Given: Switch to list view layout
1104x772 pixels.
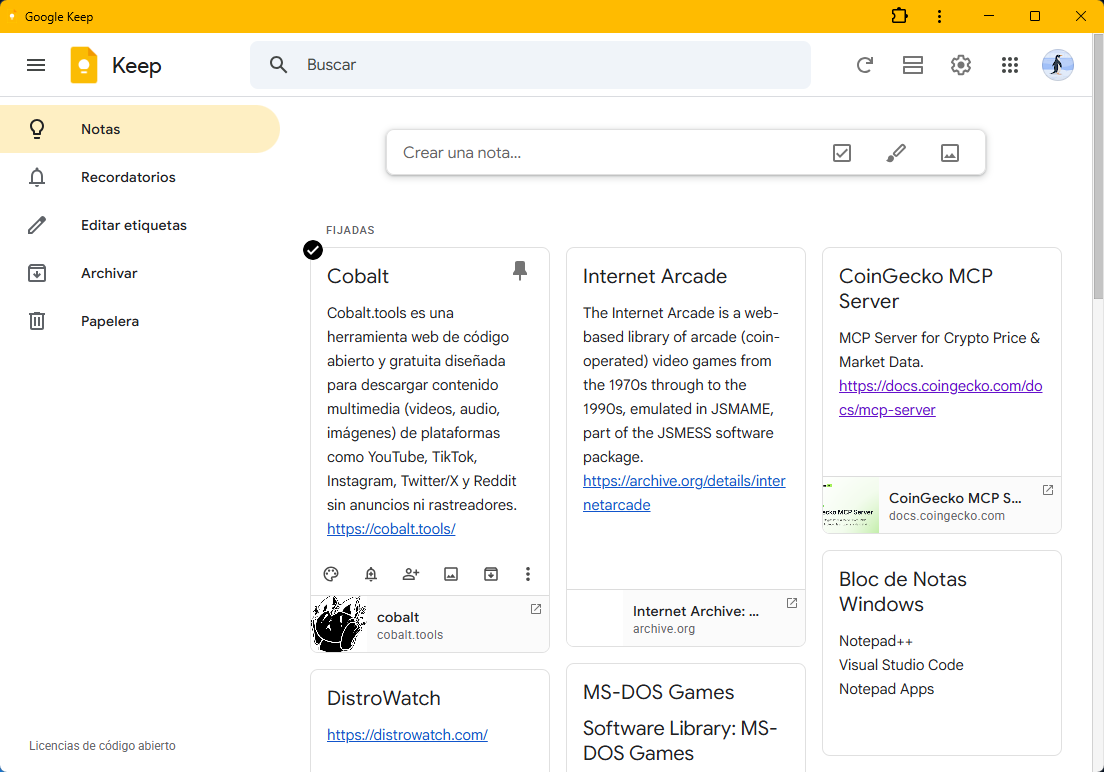Looking at the screenshot, I should pos(912,65).
